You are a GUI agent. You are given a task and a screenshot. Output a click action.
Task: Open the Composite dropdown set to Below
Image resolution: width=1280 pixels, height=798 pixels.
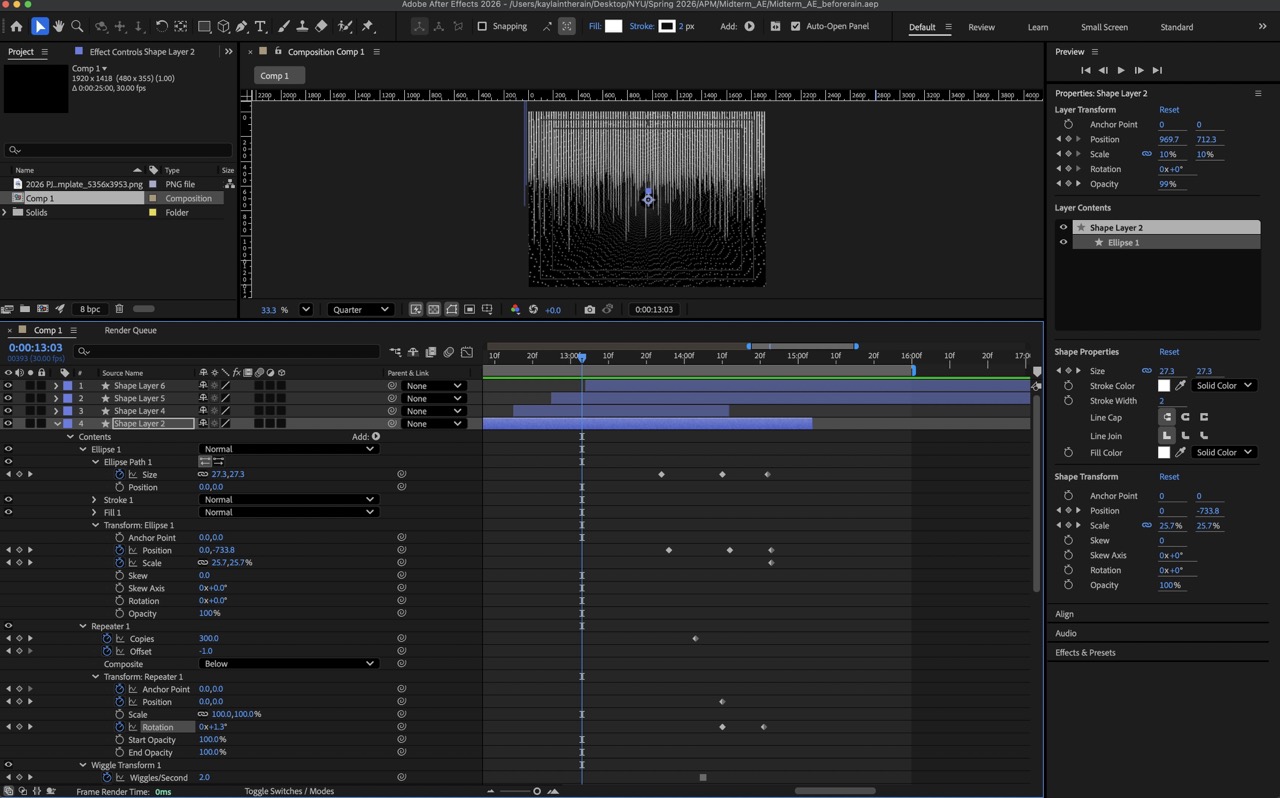290,663
